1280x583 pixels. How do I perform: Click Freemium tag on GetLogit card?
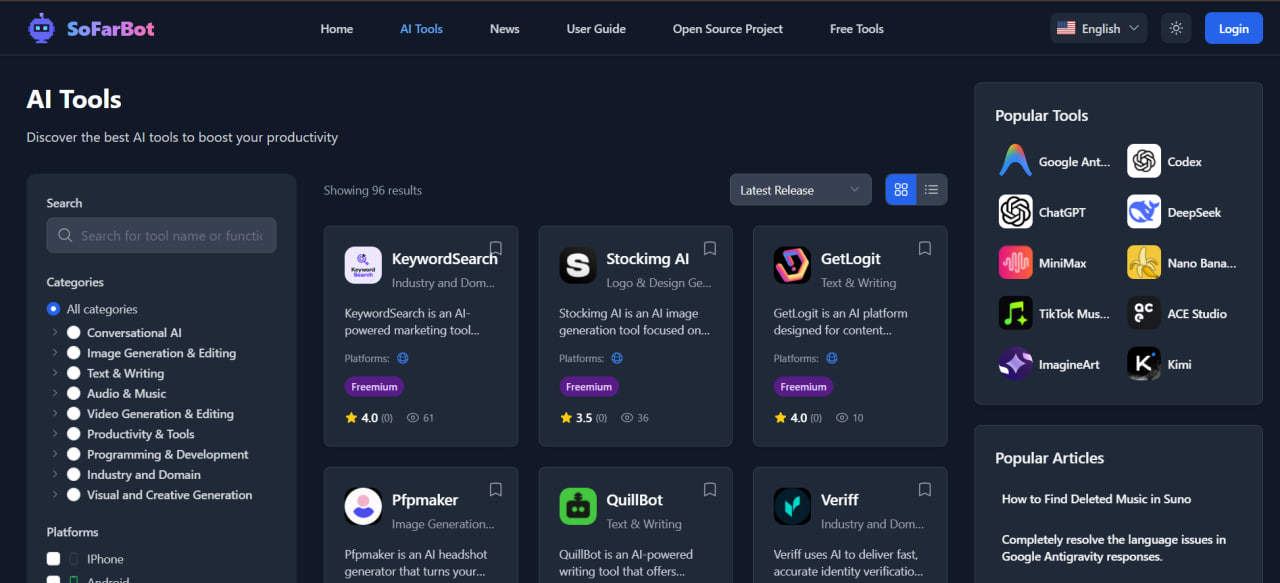point(804,387)
